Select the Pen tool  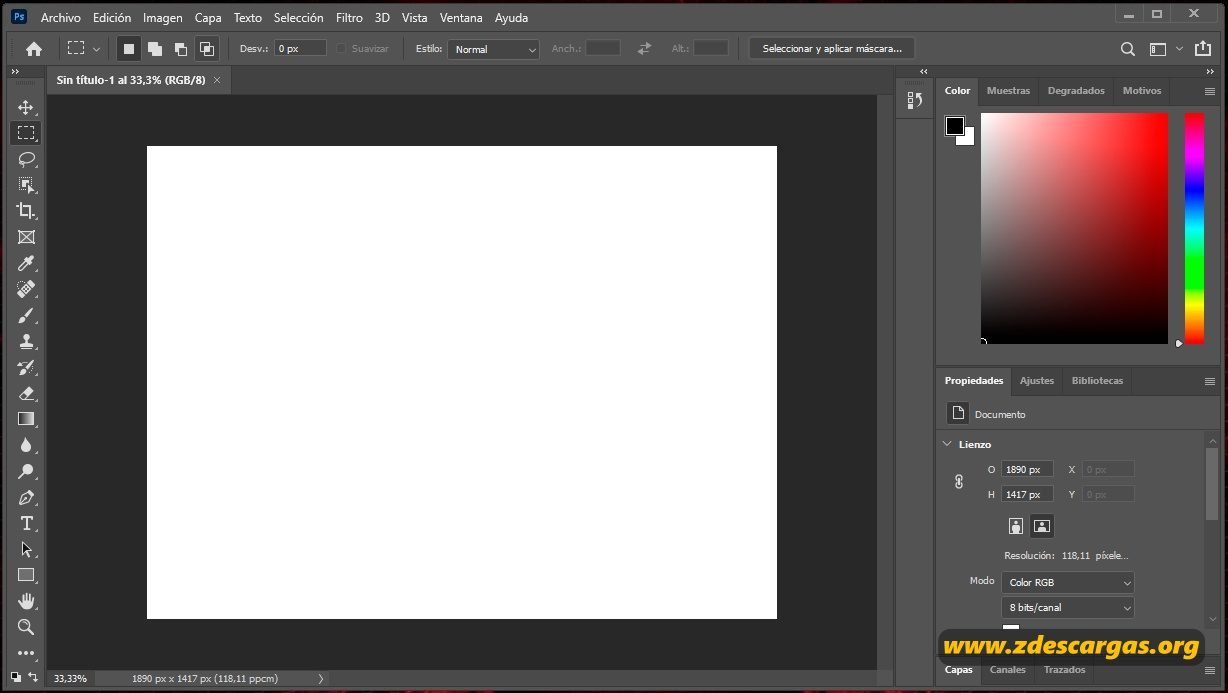(26, 497)
